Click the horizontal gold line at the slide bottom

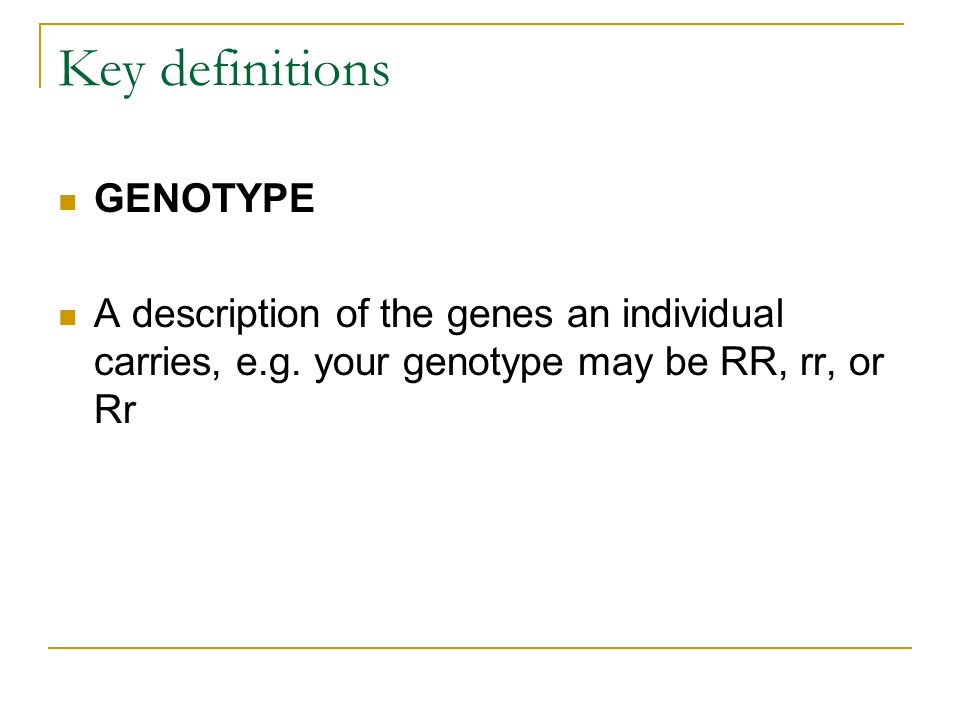pos(480,647)
